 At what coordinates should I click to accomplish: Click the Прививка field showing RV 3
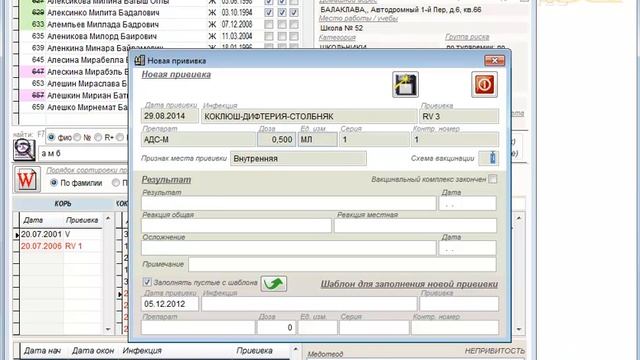459,116
